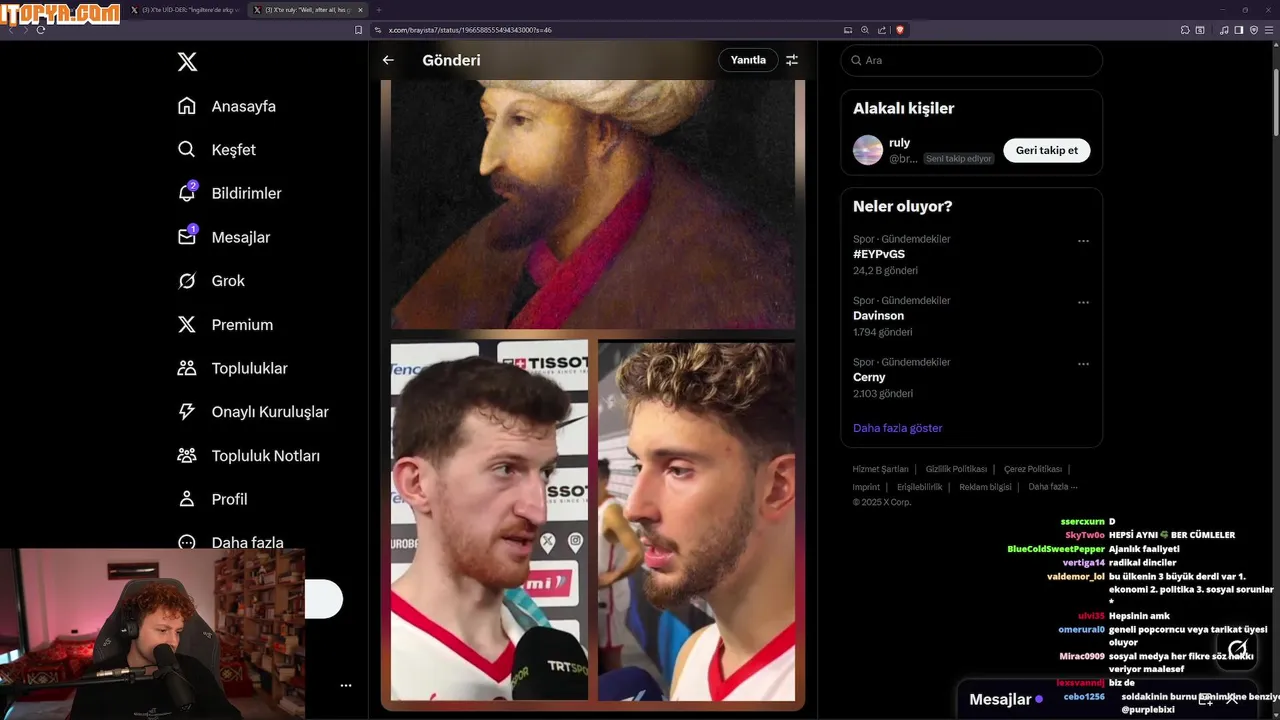
Task: Expand footer Daha fazla menu
Action: (x=1053, y=487)
